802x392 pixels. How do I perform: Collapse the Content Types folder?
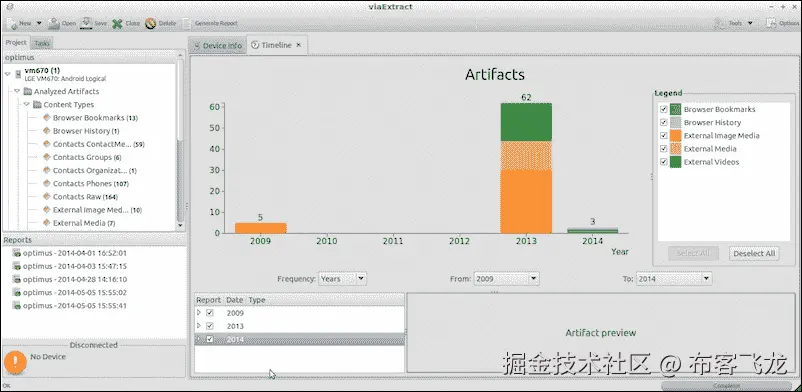click(27, 104)
